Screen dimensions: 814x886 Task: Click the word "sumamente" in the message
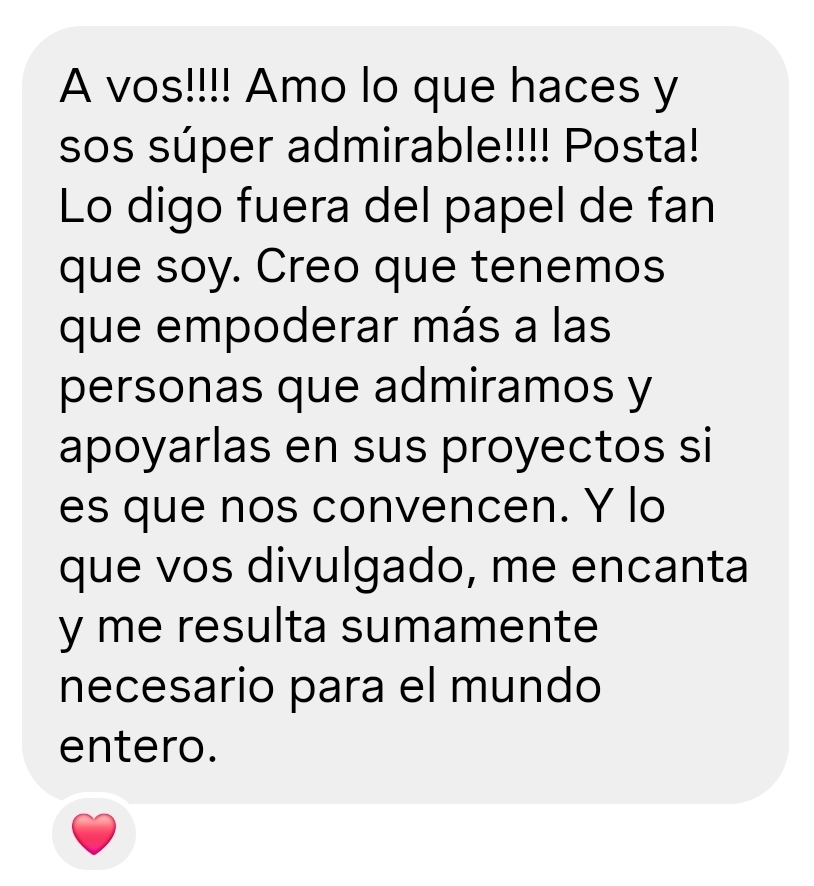469,627
